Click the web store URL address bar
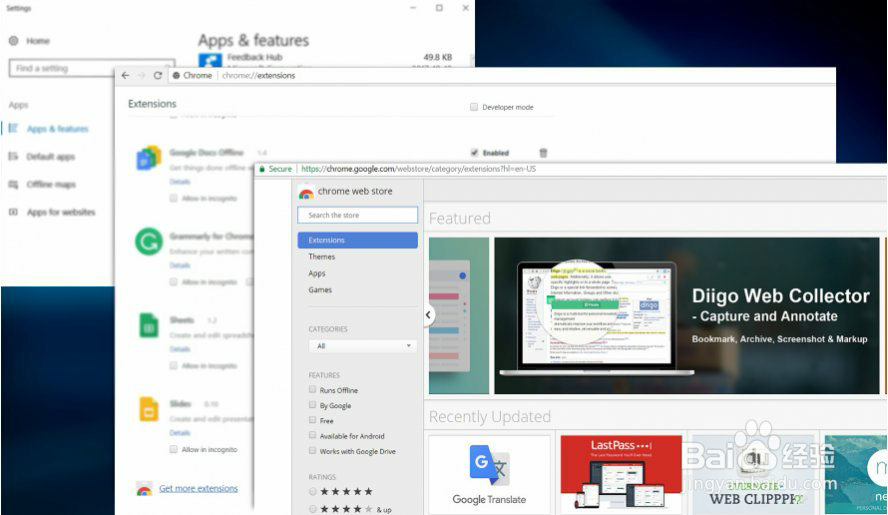This screenshot has height=515, width=888. click(419, 169)
